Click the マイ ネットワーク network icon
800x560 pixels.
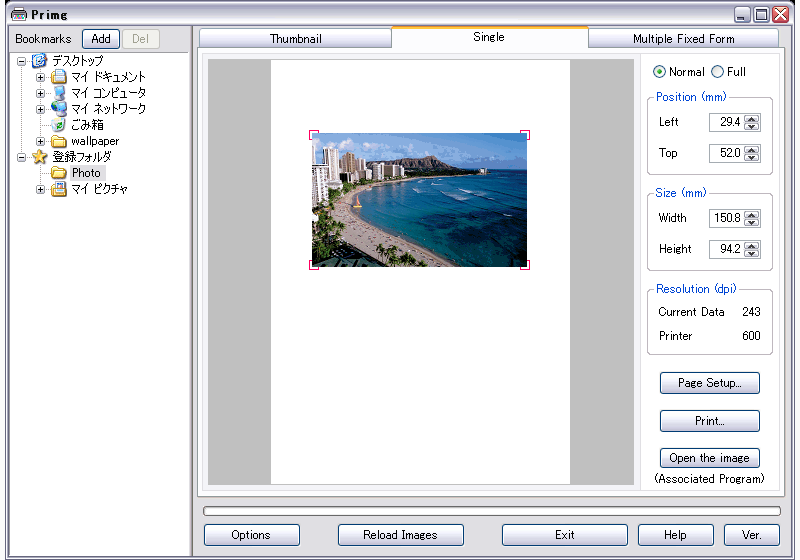click(59, 109)
